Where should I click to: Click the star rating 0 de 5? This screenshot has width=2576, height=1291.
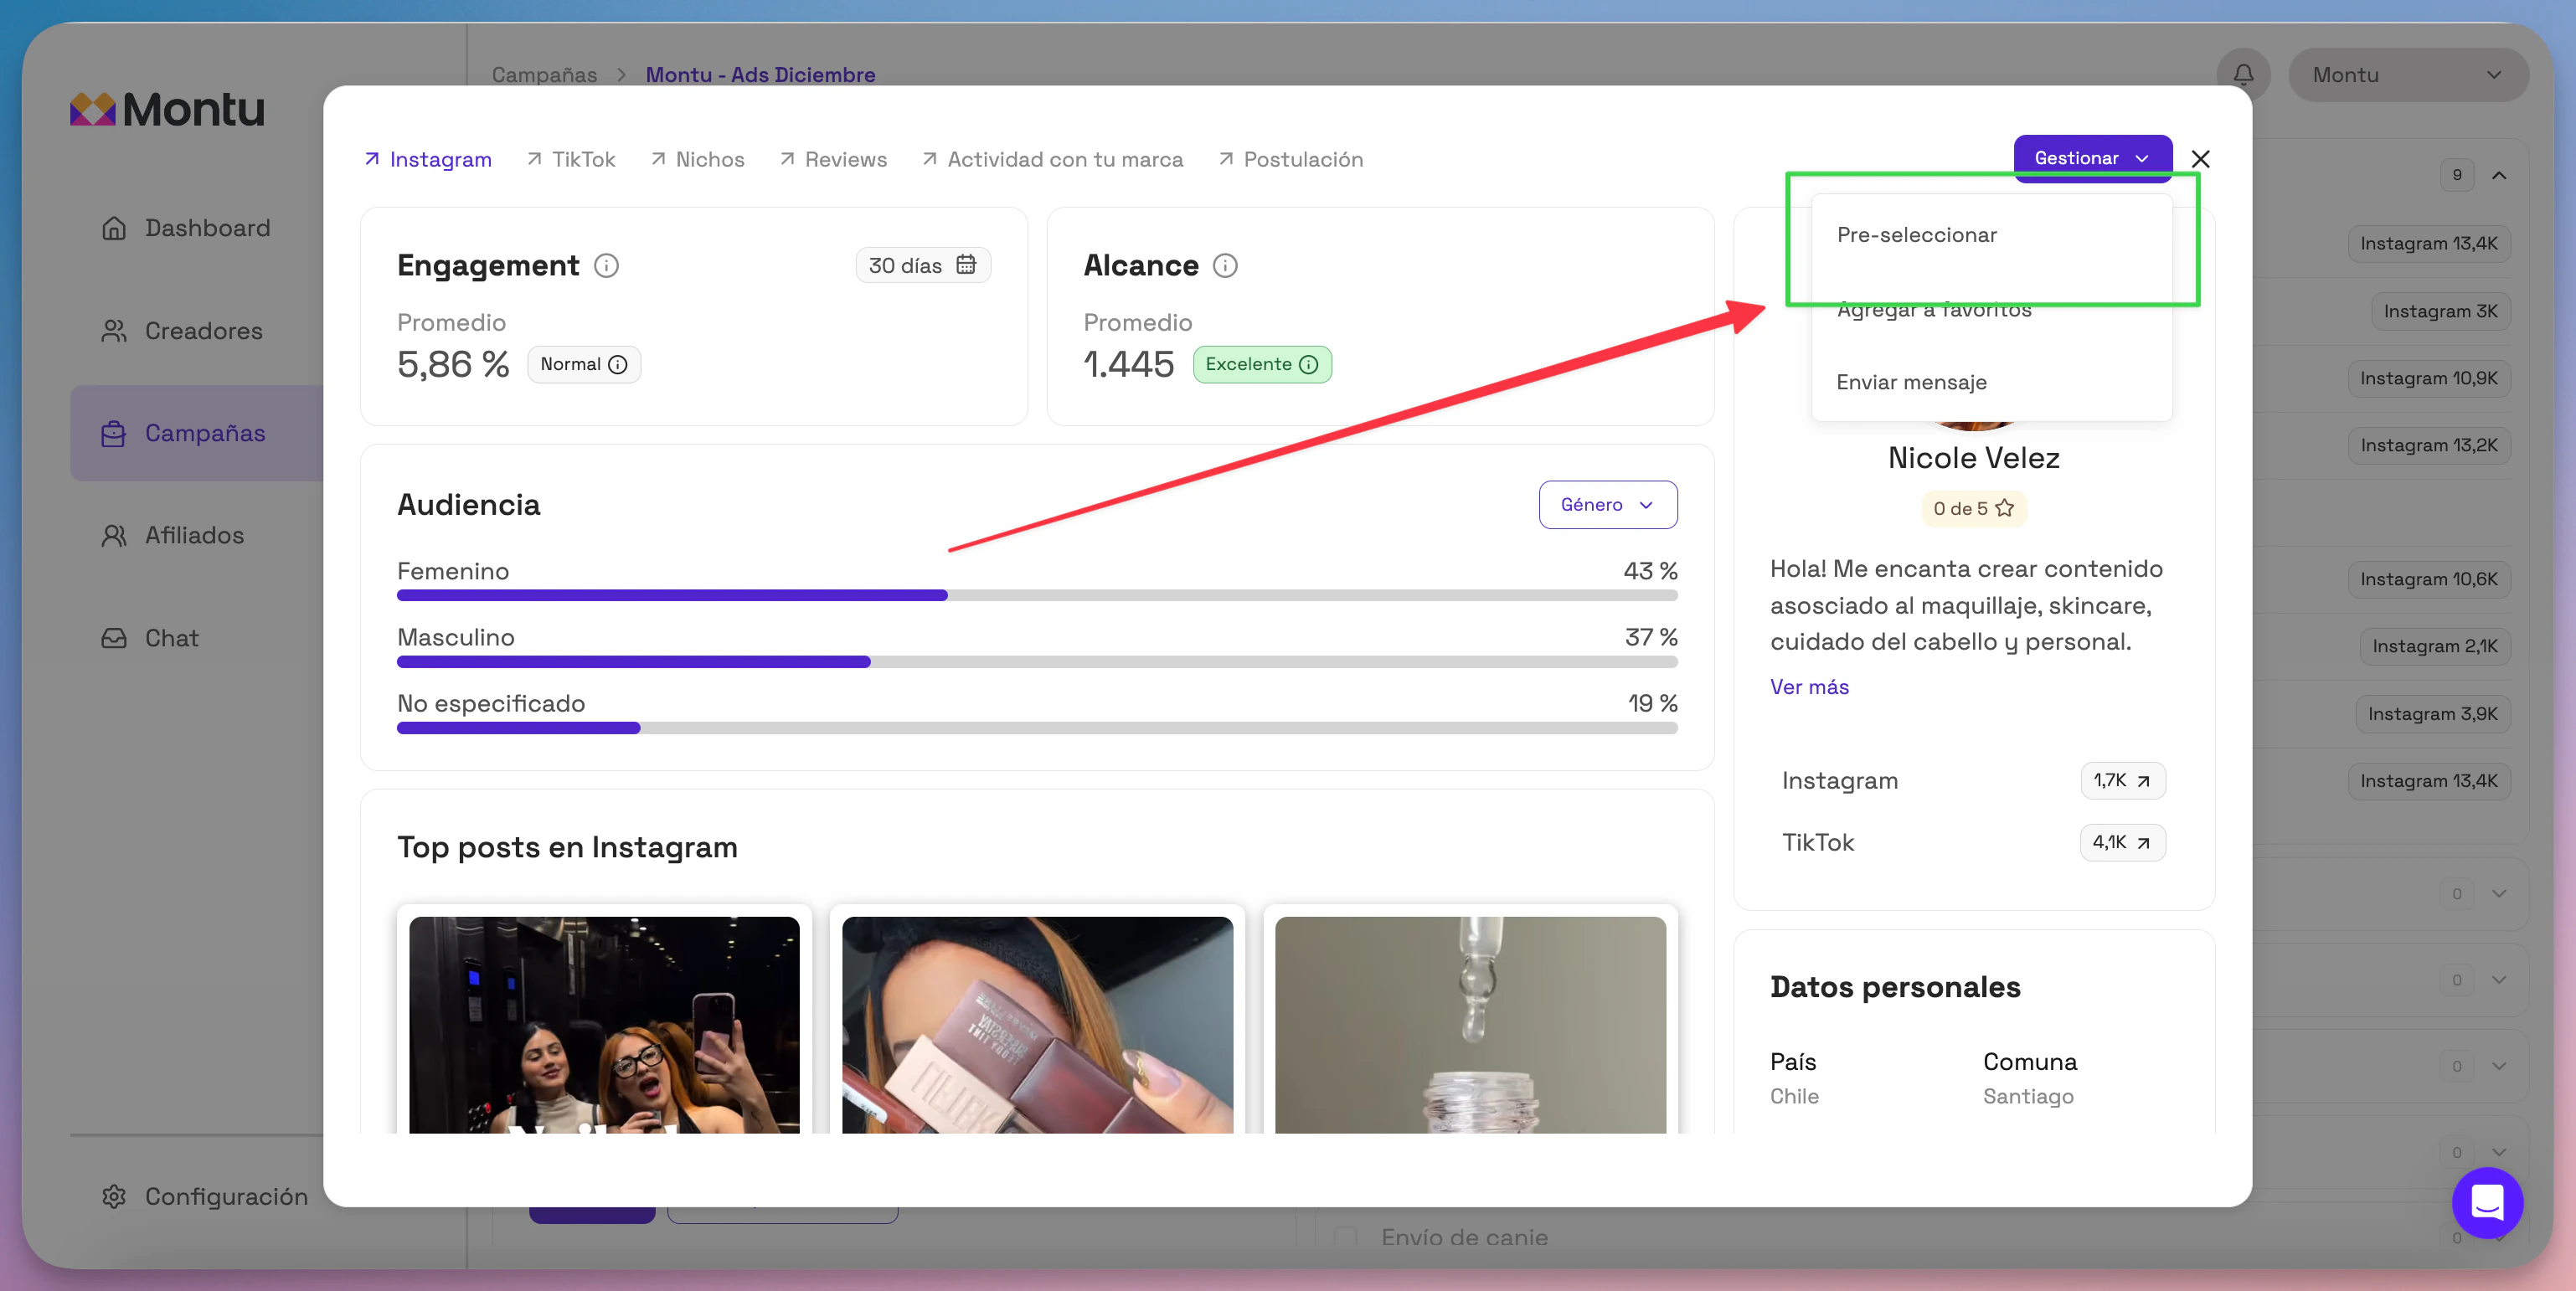1973,508
